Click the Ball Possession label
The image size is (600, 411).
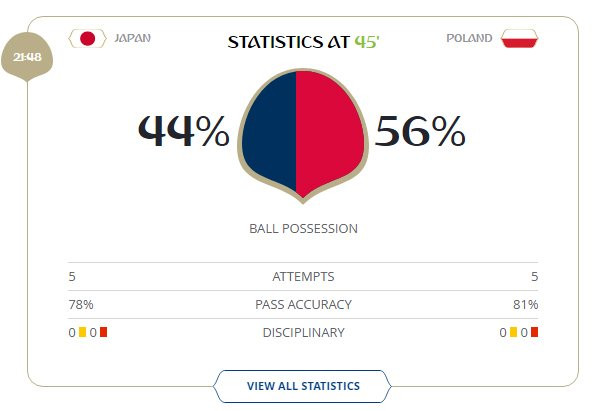[303, 229]
